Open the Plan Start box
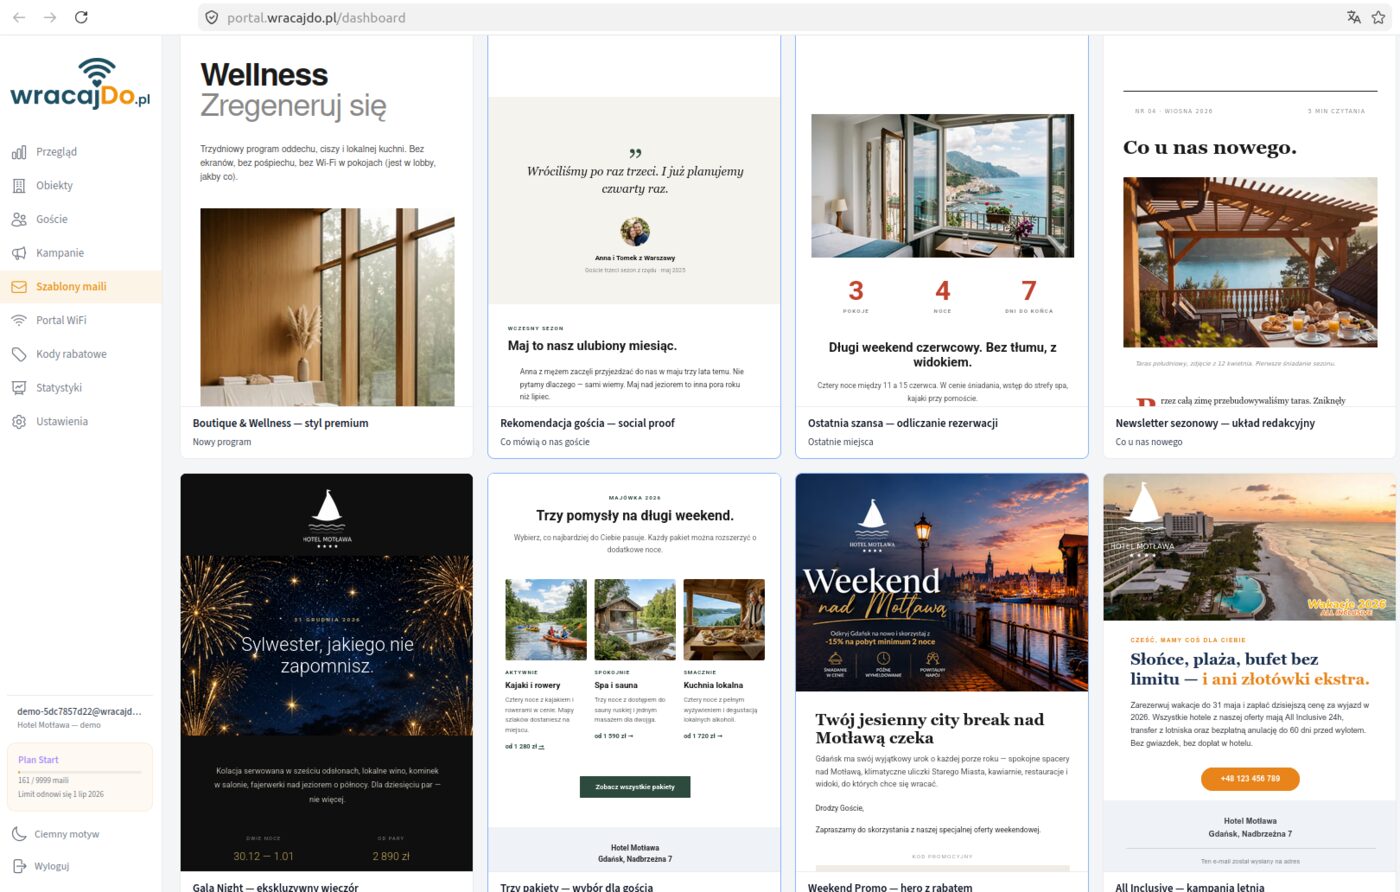The height and width of the screenshot is (892, 1400). point(80,777)
